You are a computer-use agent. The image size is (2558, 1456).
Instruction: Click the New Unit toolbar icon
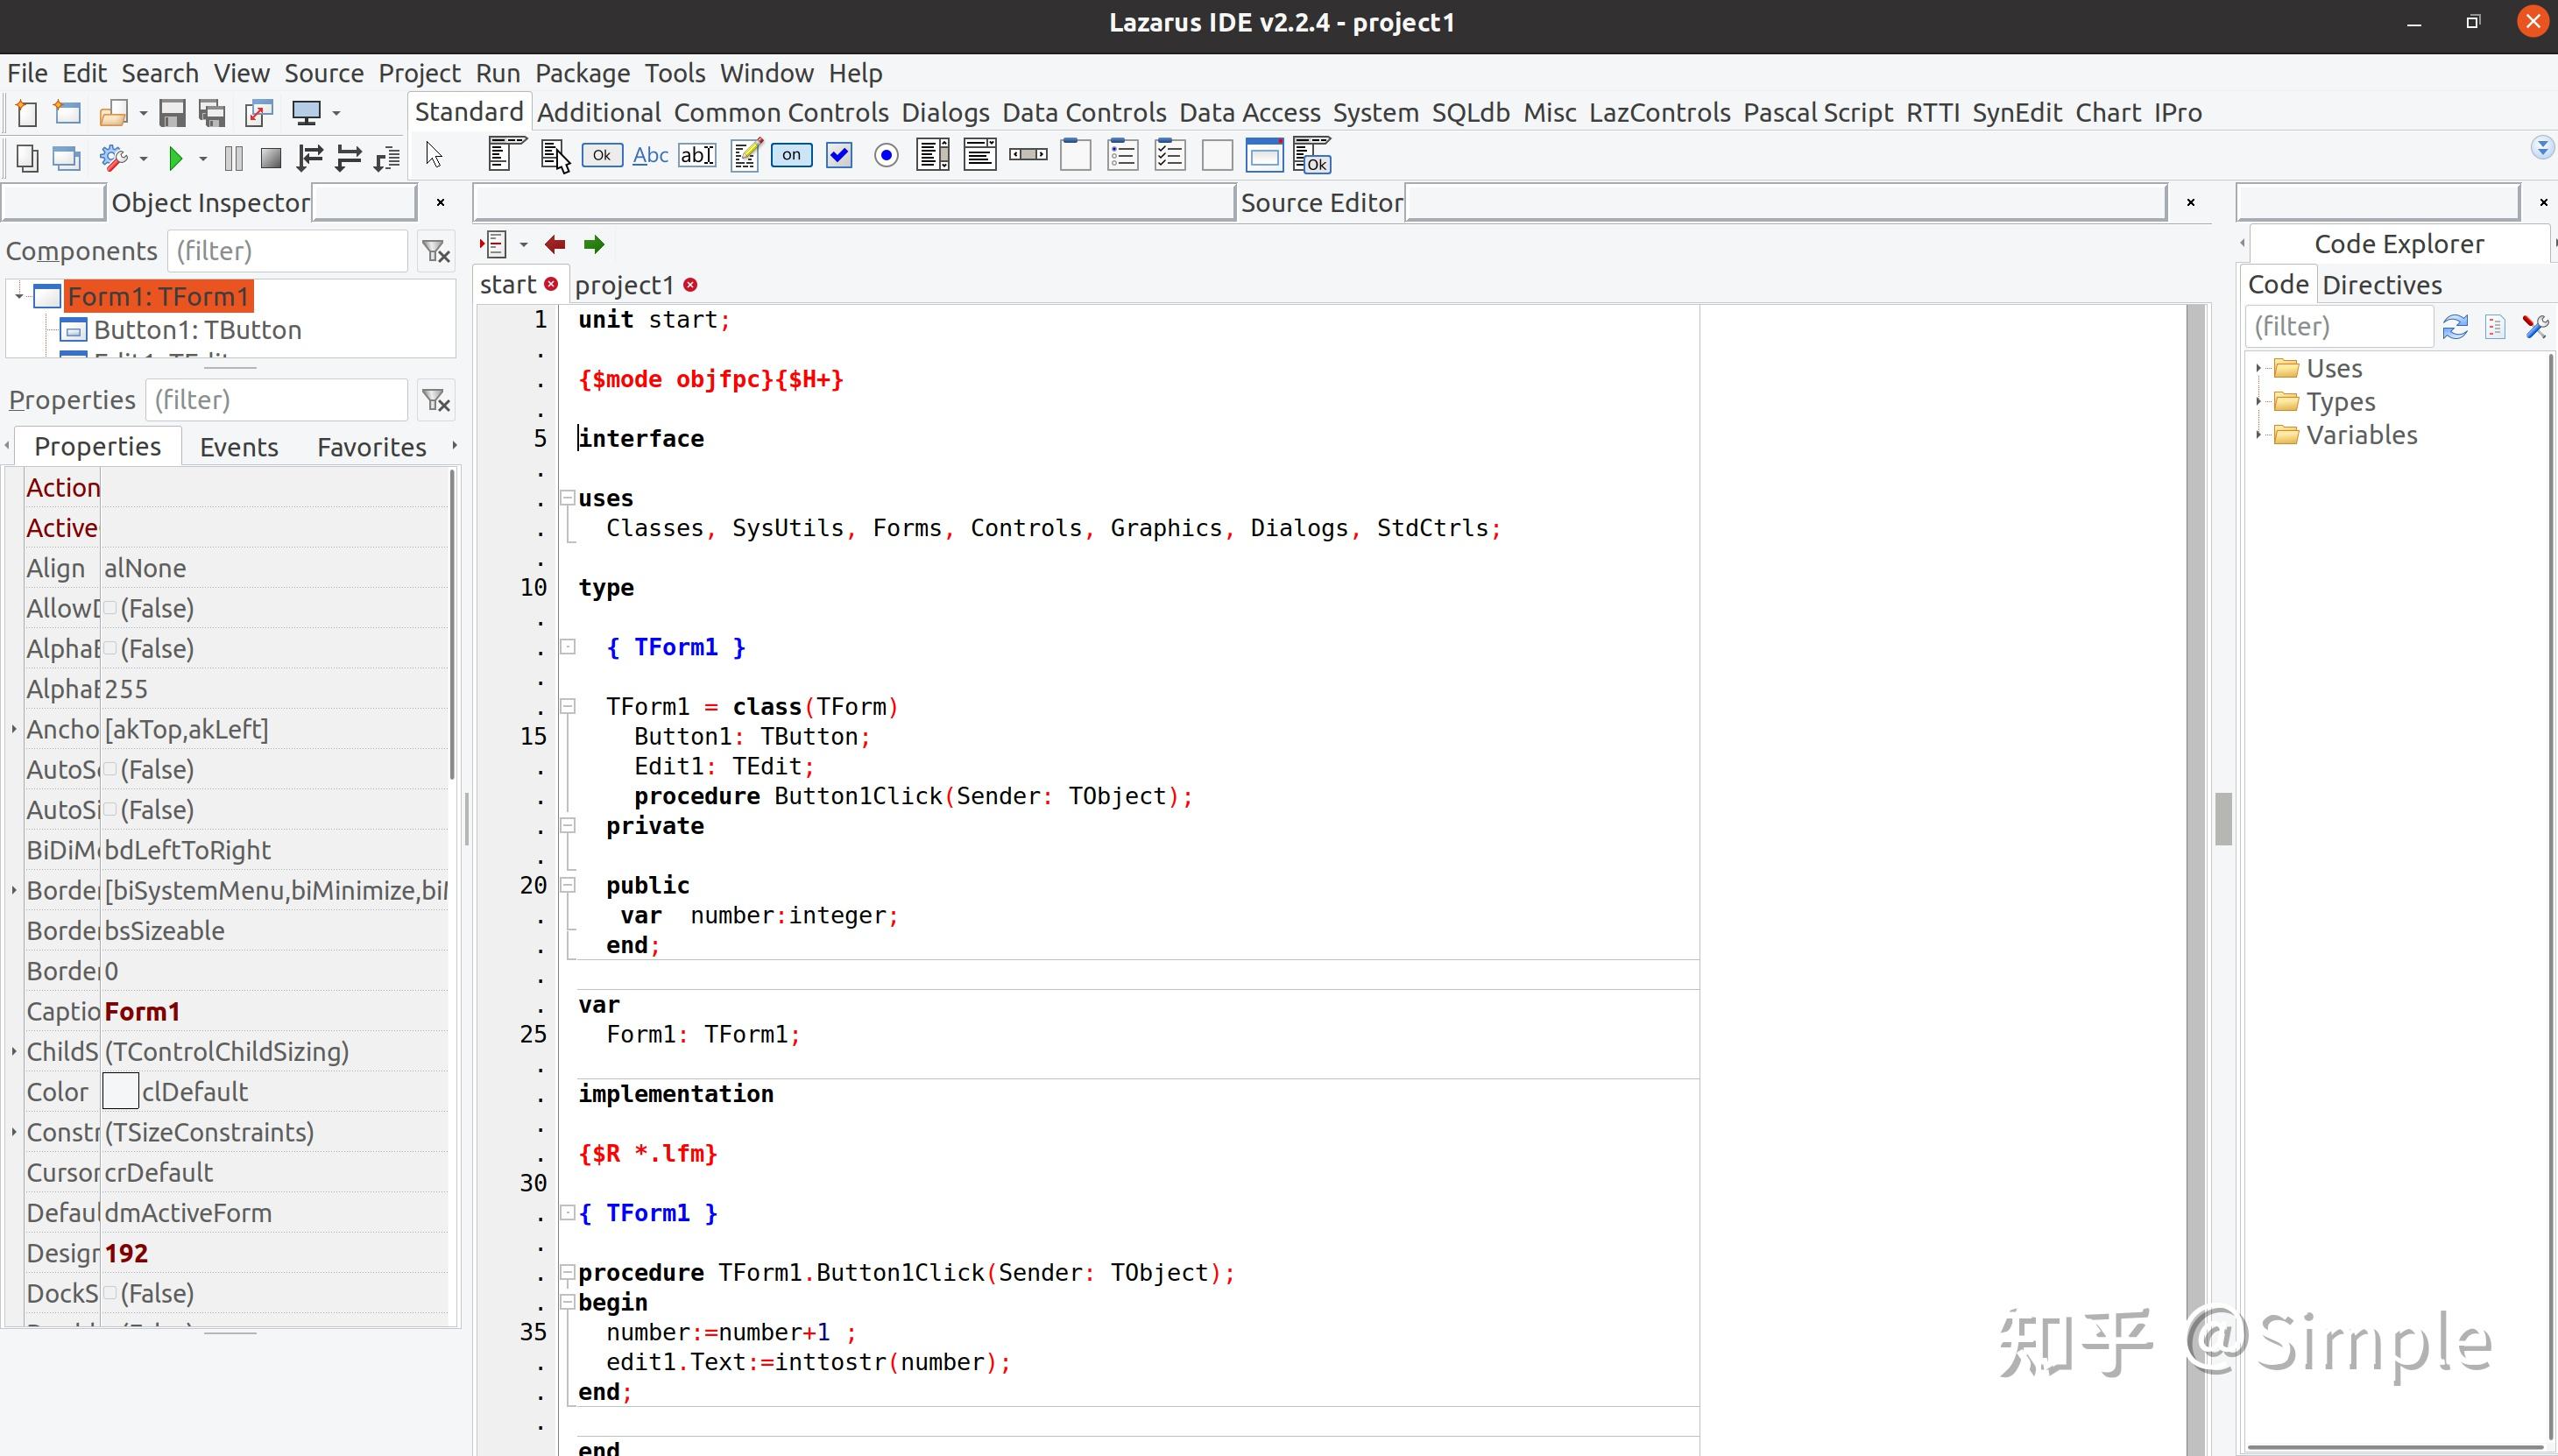pos(27,113)
